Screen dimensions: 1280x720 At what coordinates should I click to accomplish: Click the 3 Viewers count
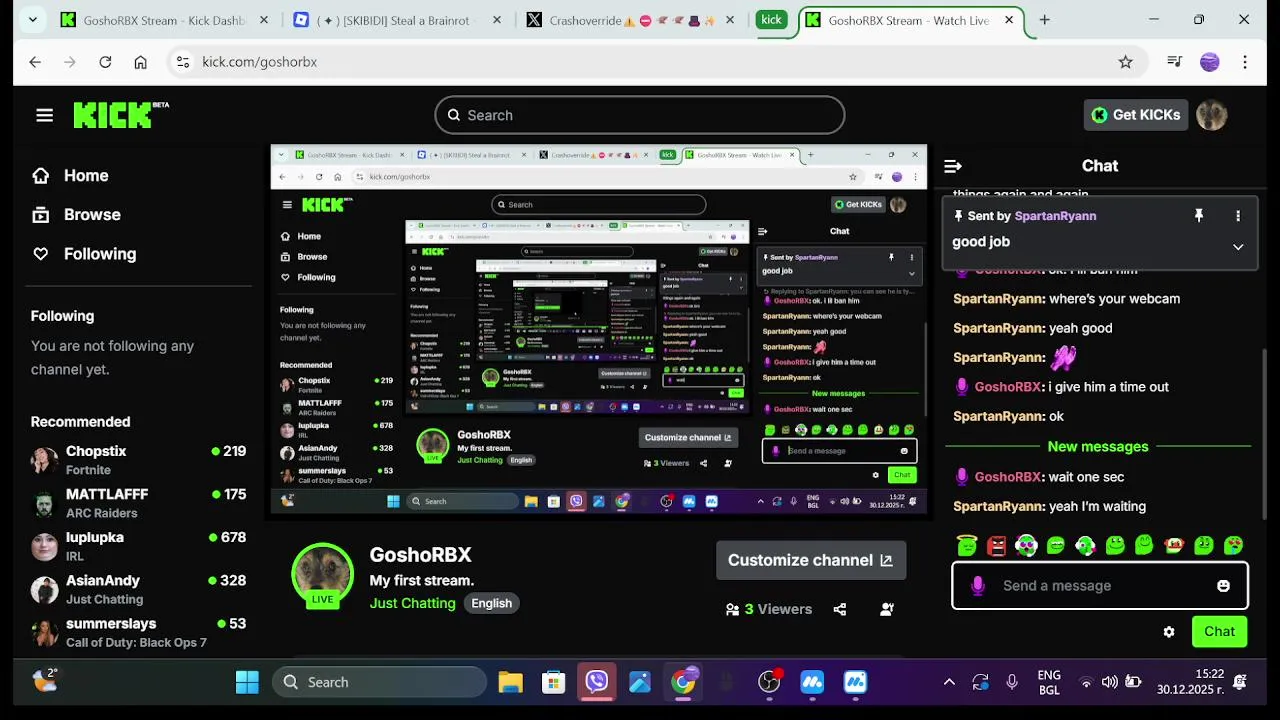tap(768, 609)
